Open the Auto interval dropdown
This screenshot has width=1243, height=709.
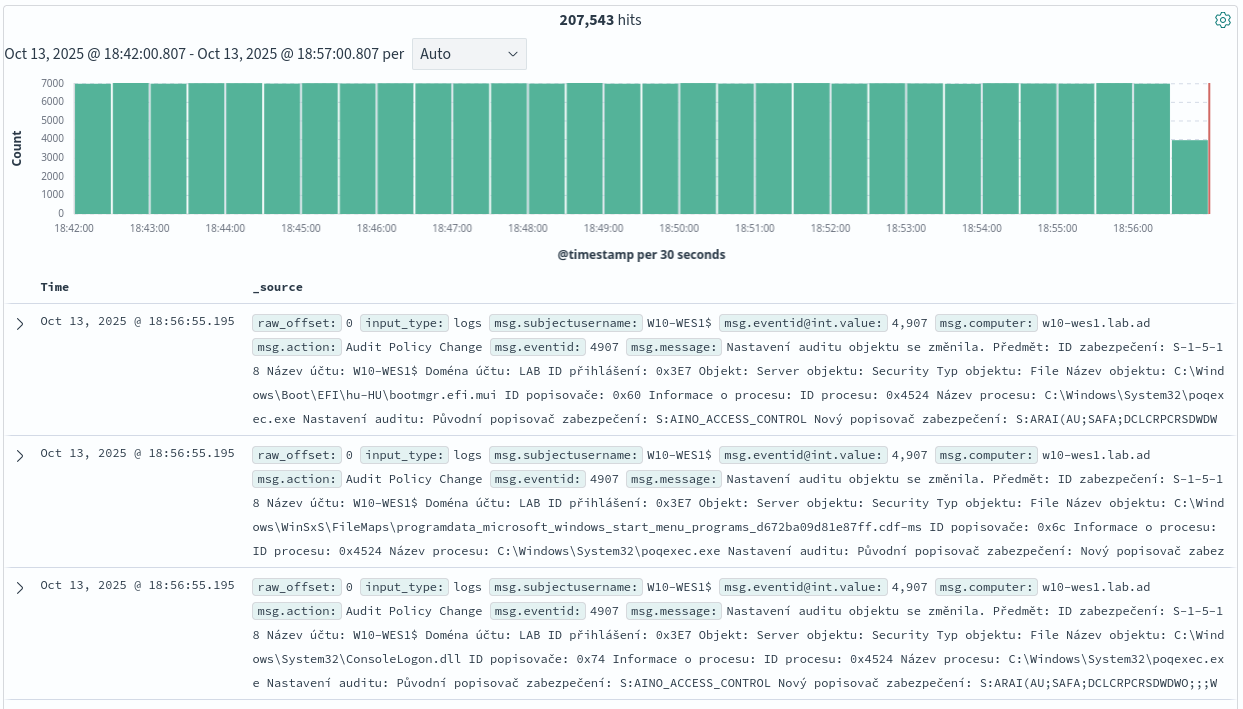[x=469, y=54]
